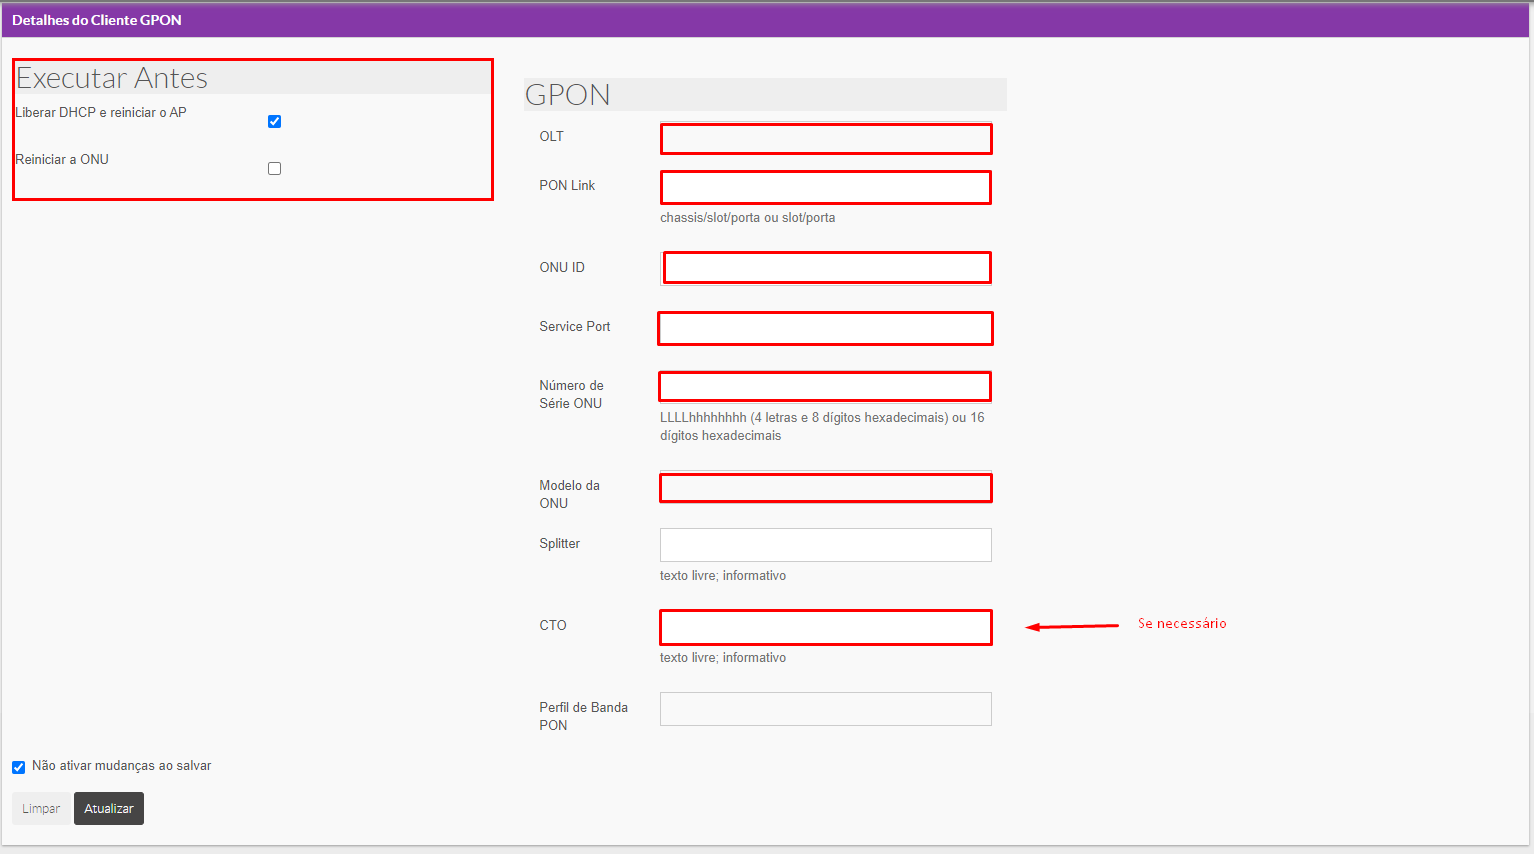Toggle 'Não ativar mudanças ao salvar' checkbox

(18, 767)
